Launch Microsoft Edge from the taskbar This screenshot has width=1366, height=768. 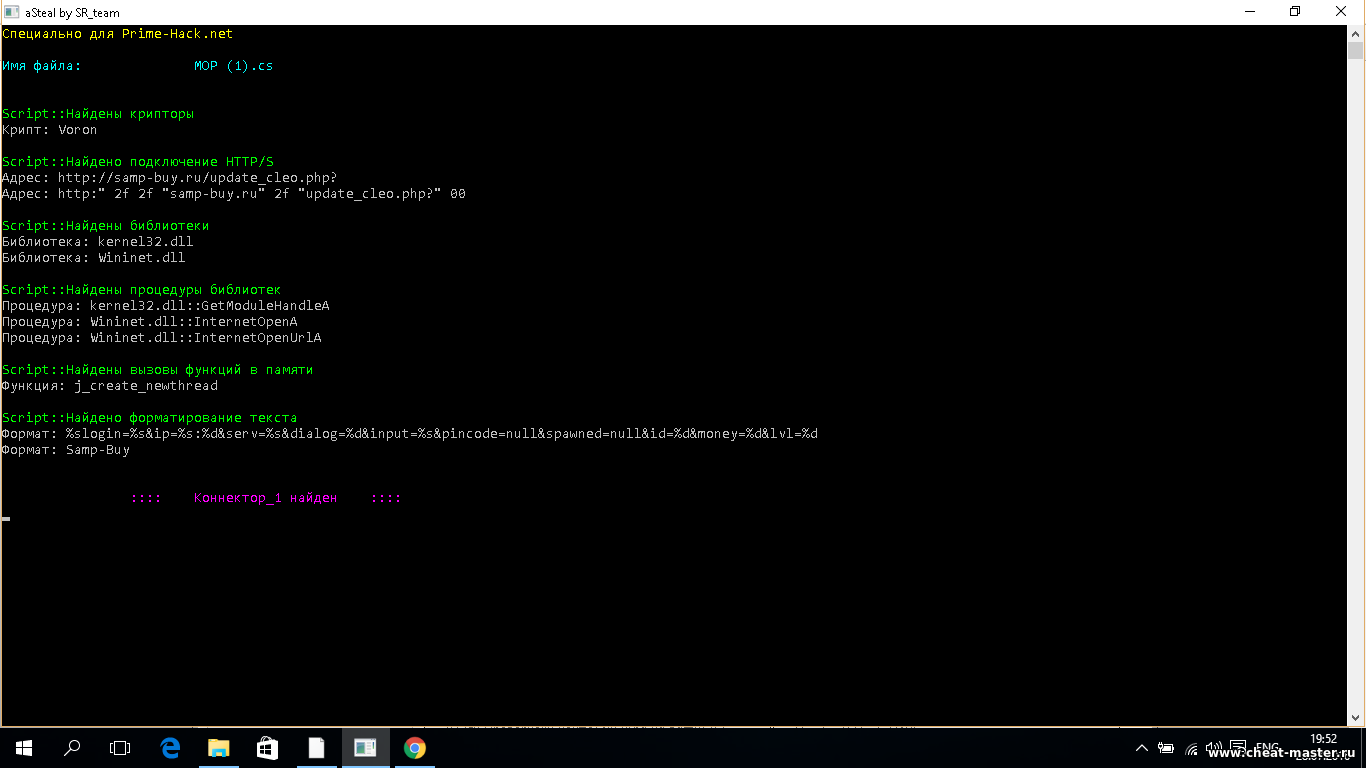[170, 747]
